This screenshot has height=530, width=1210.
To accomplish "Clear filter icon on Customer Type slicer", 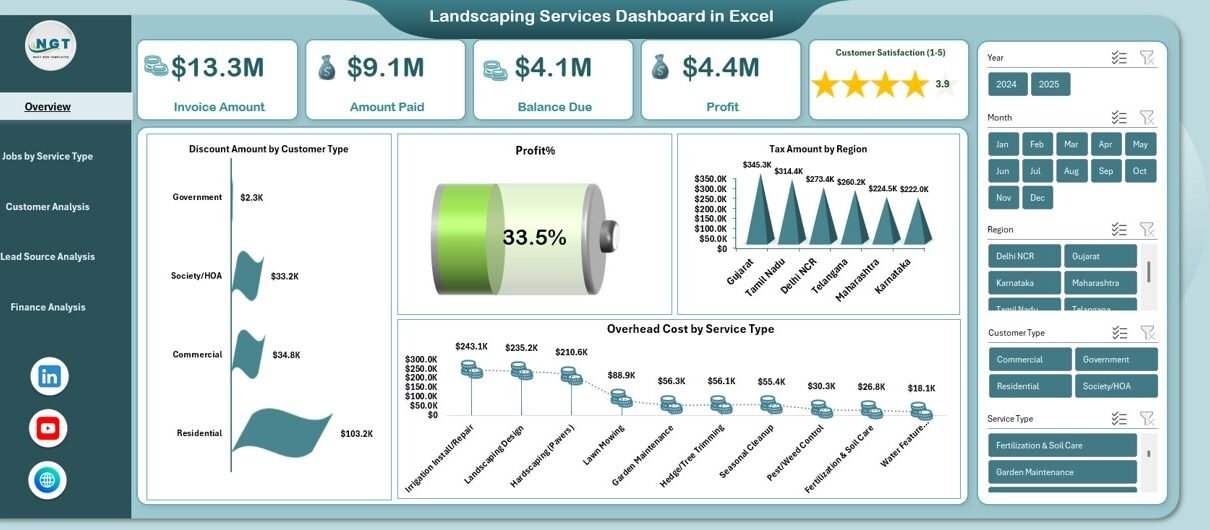I will [x=1147, y=333].
